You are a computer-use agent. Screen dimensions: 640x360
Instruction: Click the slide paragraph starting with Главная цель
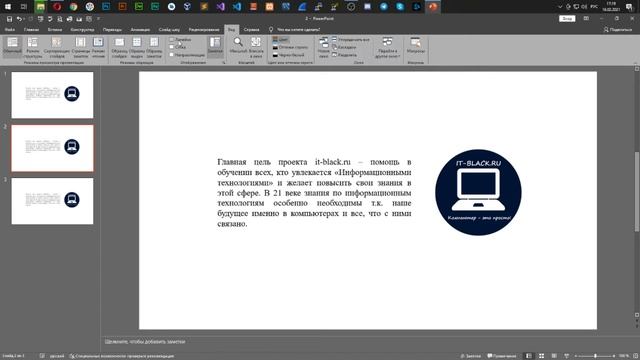pyautogui.click(x=314, y=193)
